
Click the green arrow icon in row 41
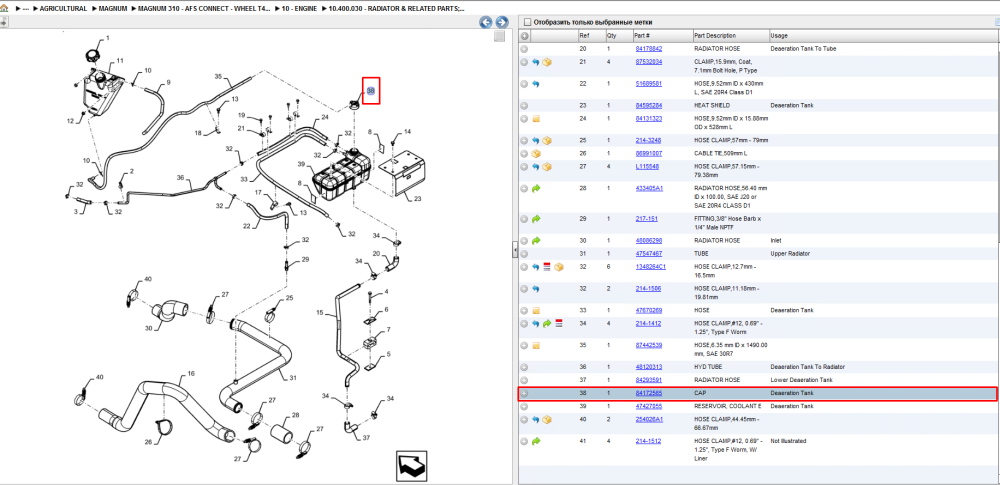(x=536, y=441)
